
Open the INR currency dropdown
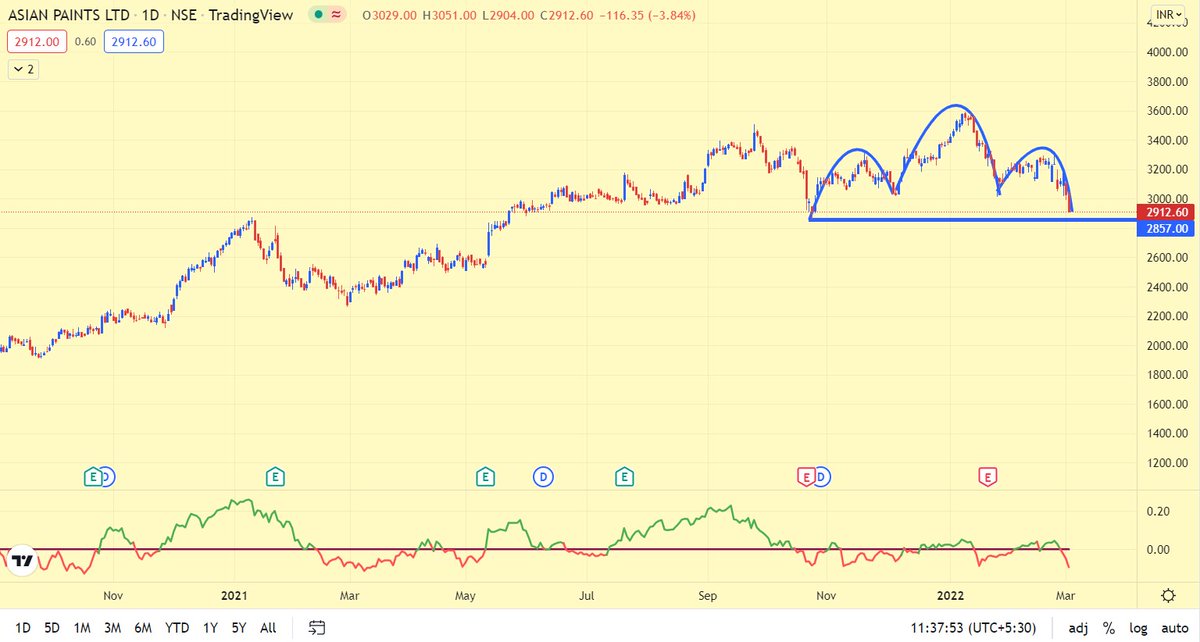pos(1170,15)
